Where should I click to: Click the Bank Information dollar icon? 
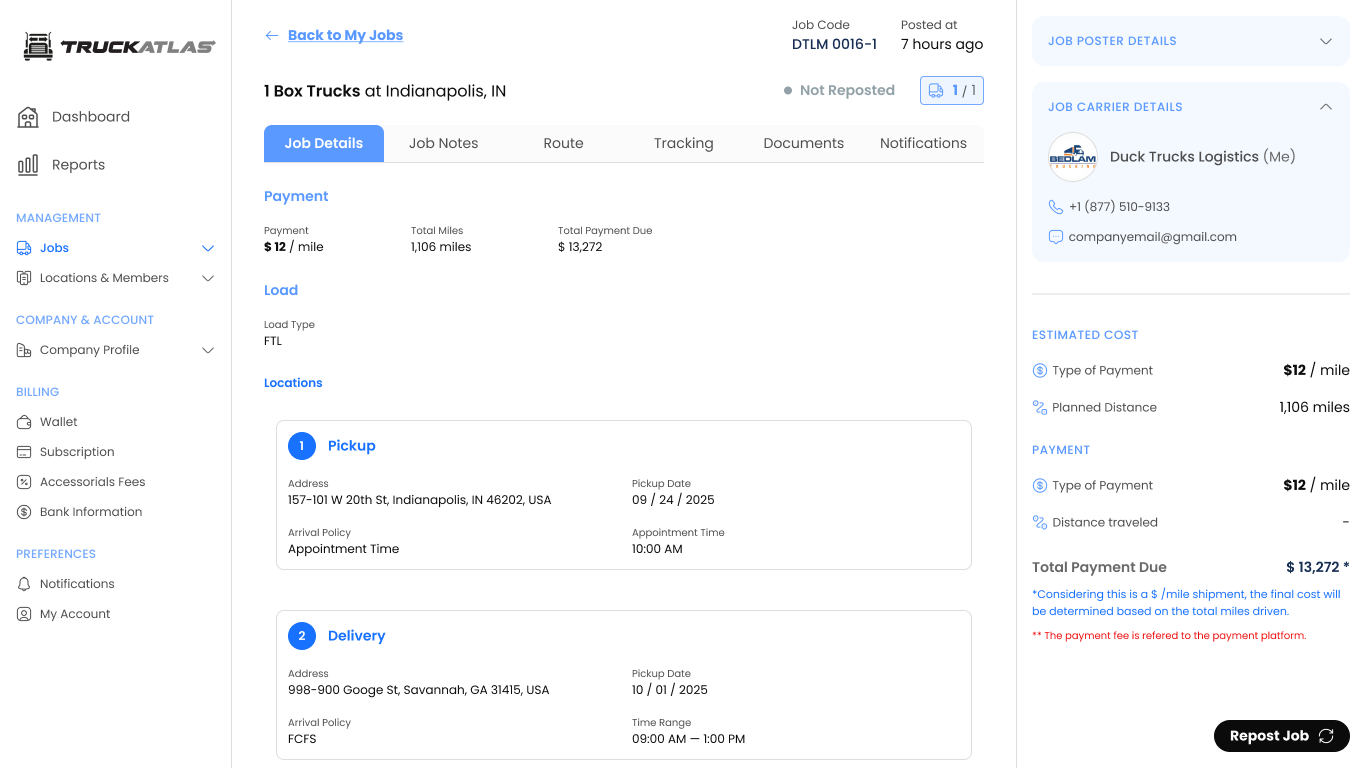[x=24, y=512]
